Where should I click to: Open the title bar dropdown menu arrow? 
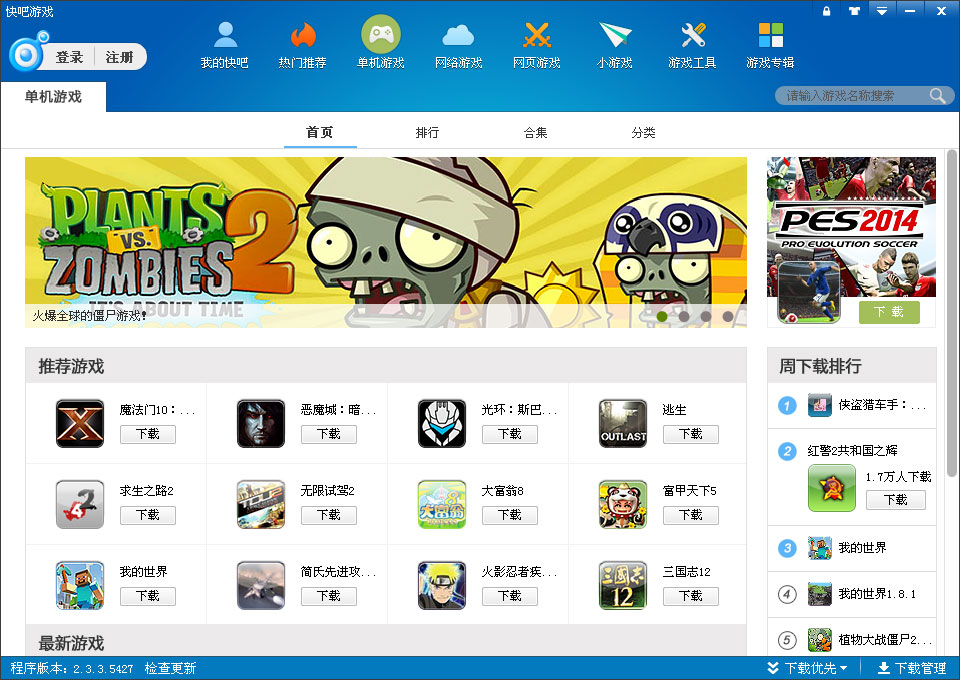882,10
